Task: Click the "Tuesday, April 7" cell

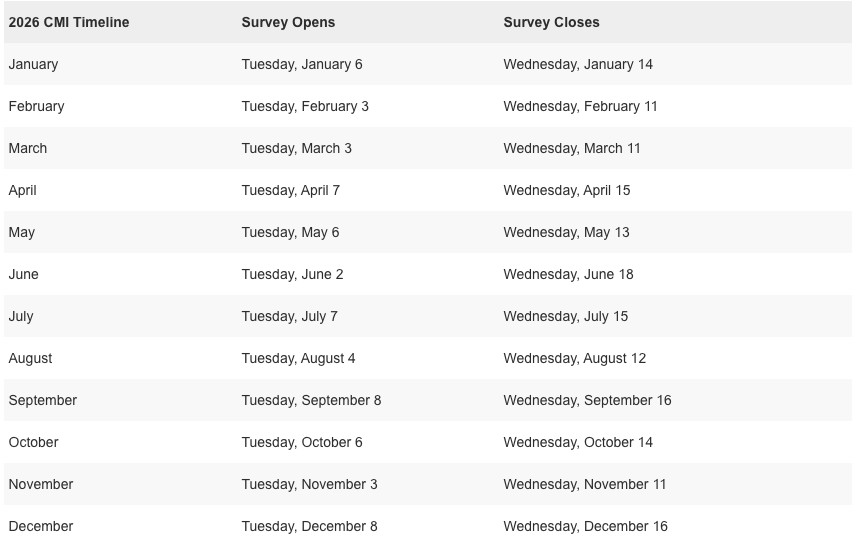Action: 290,190
